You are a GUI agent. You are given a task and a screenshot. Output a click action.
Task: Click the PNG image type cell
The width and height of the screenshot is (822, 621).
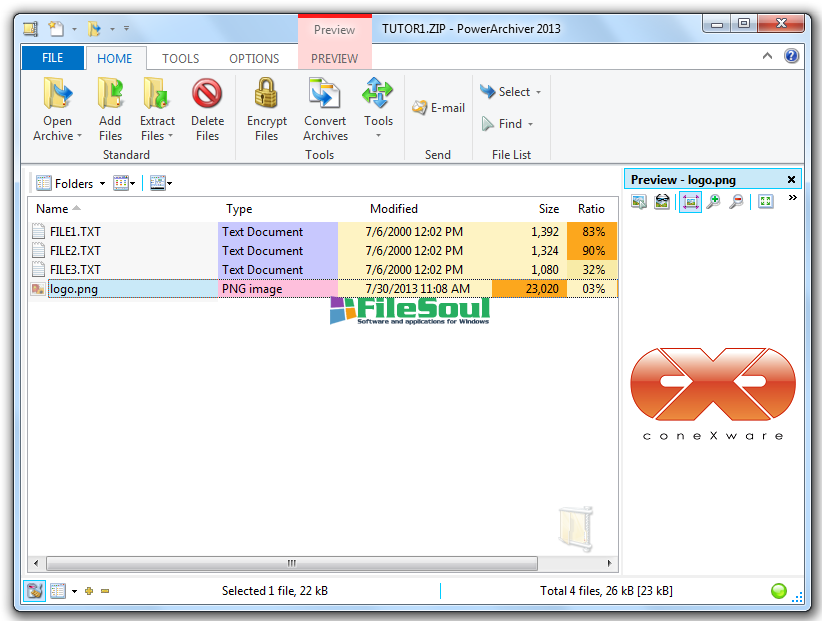278,289
